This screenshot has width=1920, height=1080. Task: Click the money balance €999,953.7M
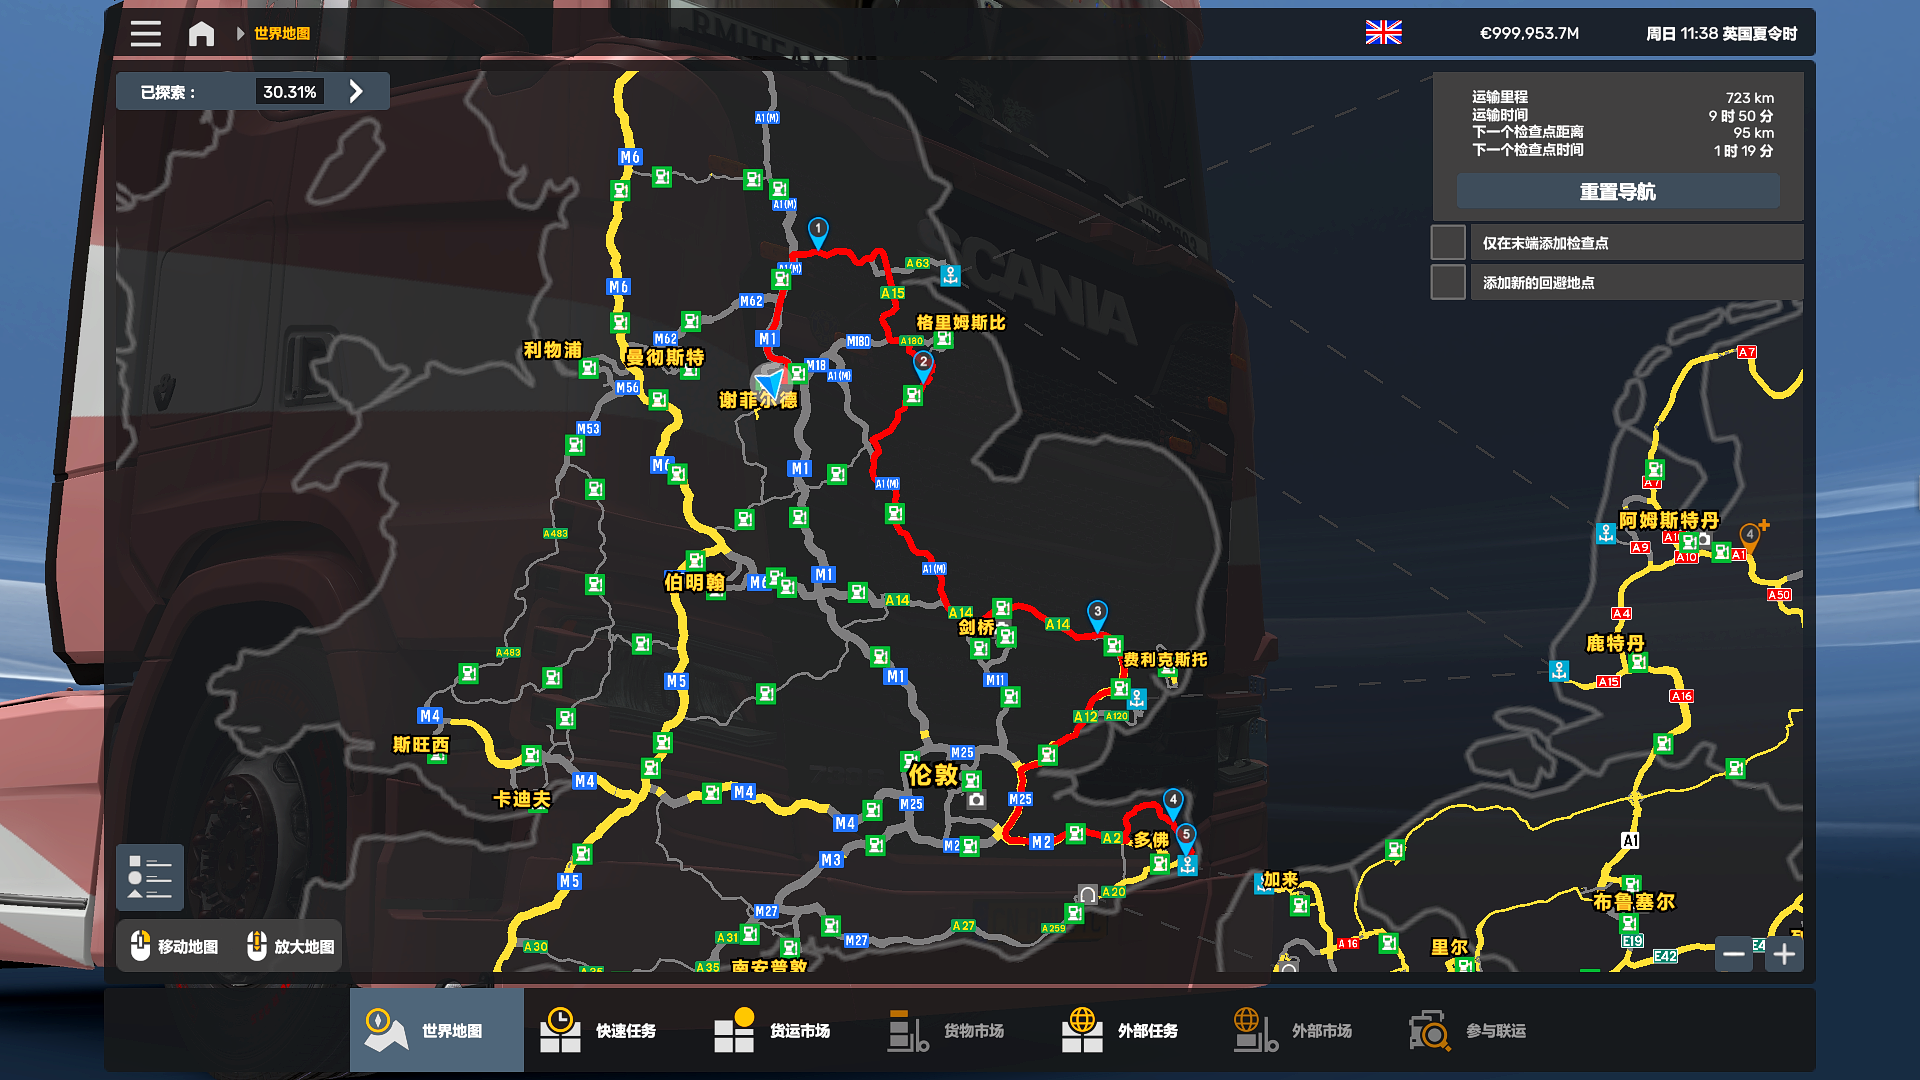click(1529, 33)
